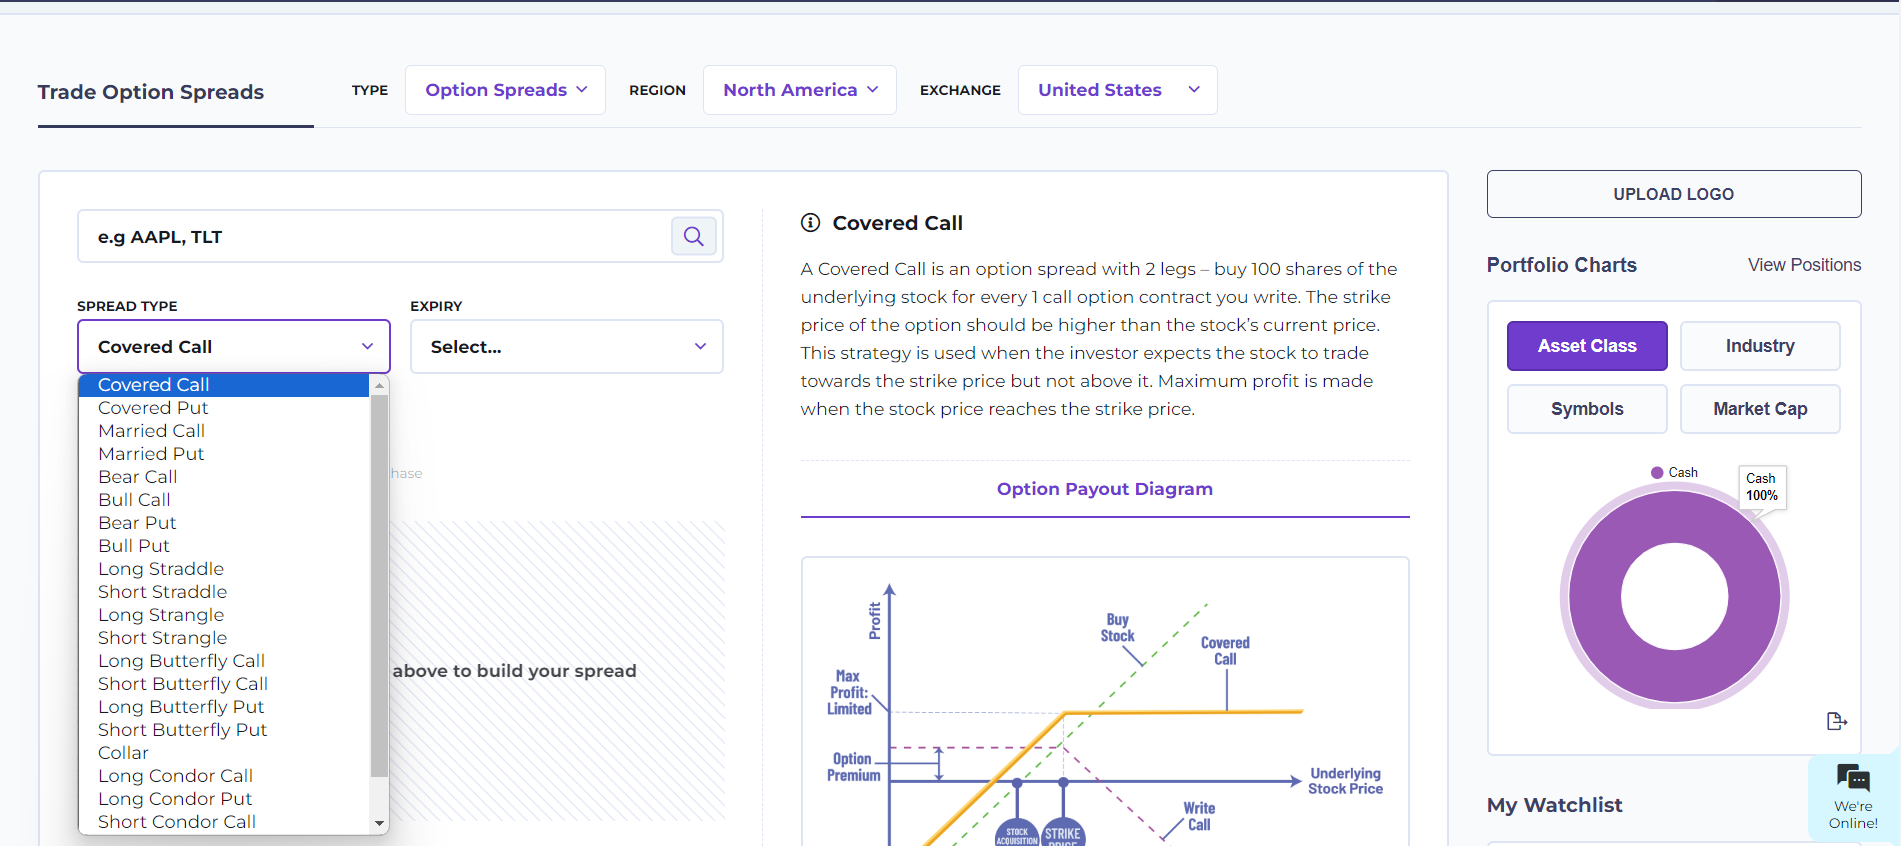
Task: Toggle Asset Class chart view
Action: (1587, 346)
